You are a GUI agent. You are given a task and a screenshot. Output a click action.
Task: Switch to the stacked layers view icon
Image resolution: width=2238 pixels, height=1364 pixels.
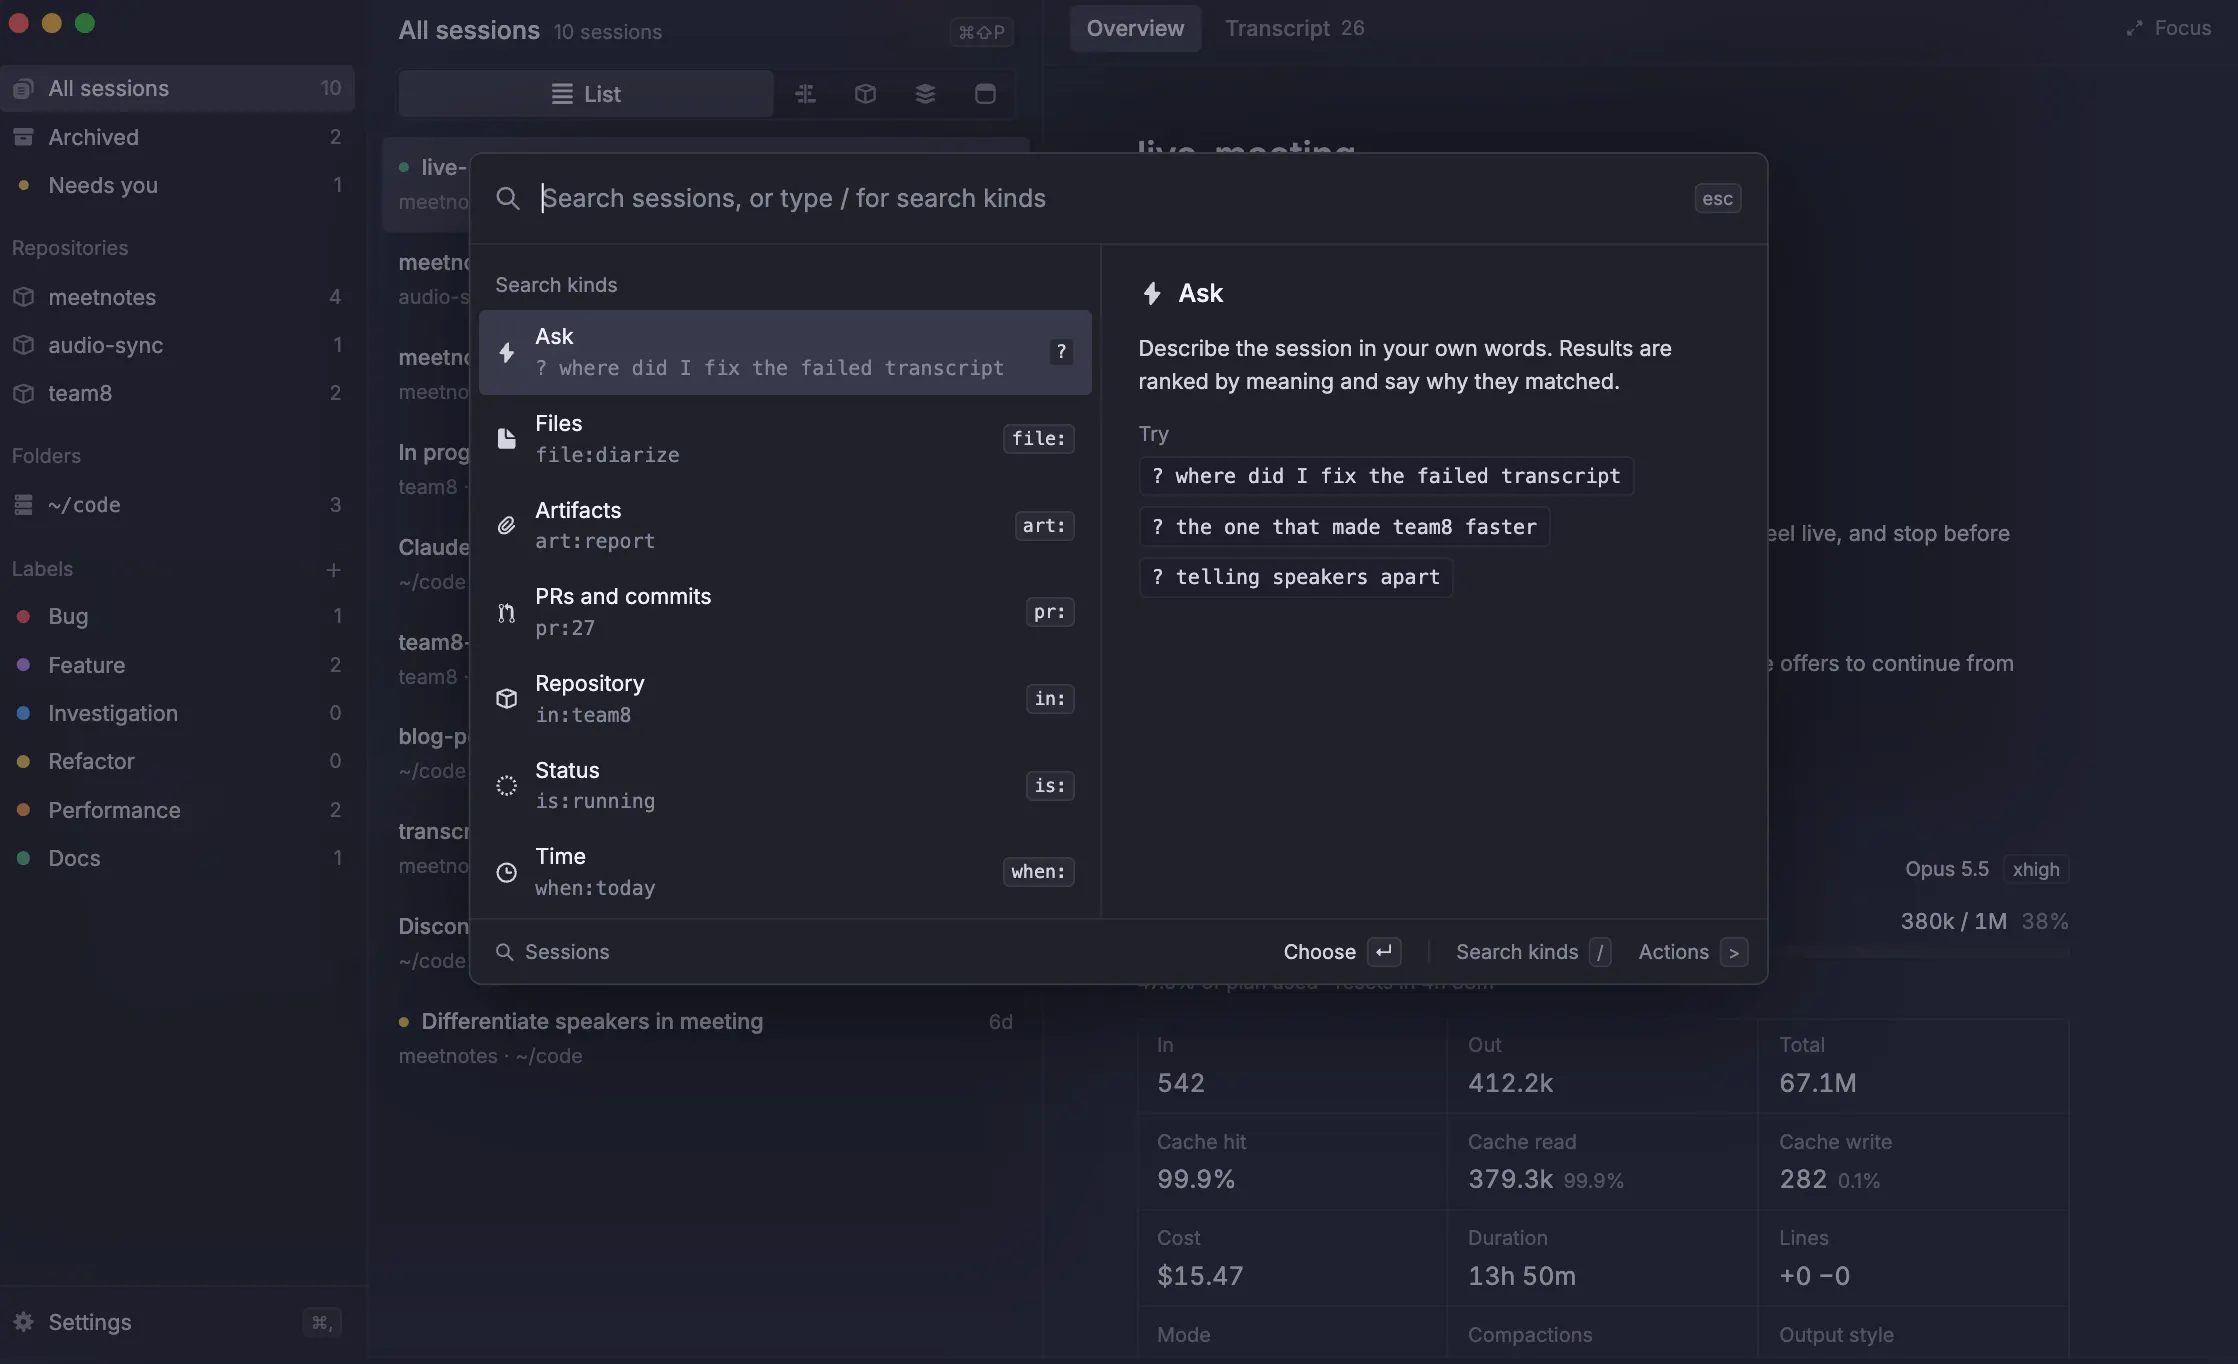925,94
